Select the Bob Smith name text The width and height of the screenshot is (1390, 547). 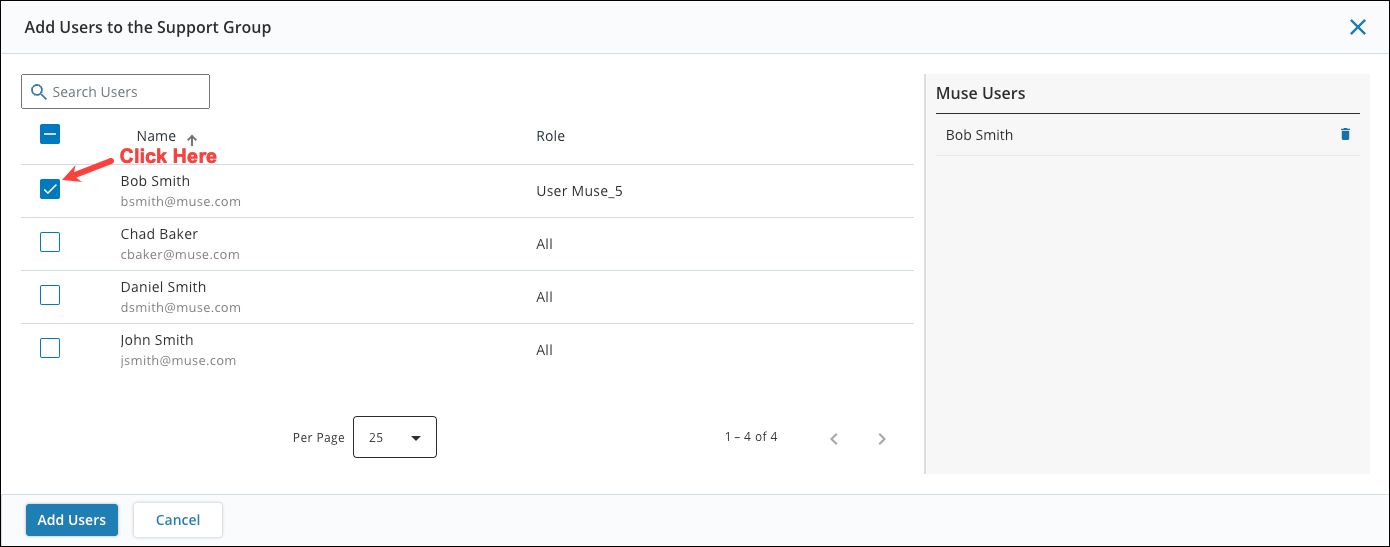pyautogui.click(x=155, y=181)
